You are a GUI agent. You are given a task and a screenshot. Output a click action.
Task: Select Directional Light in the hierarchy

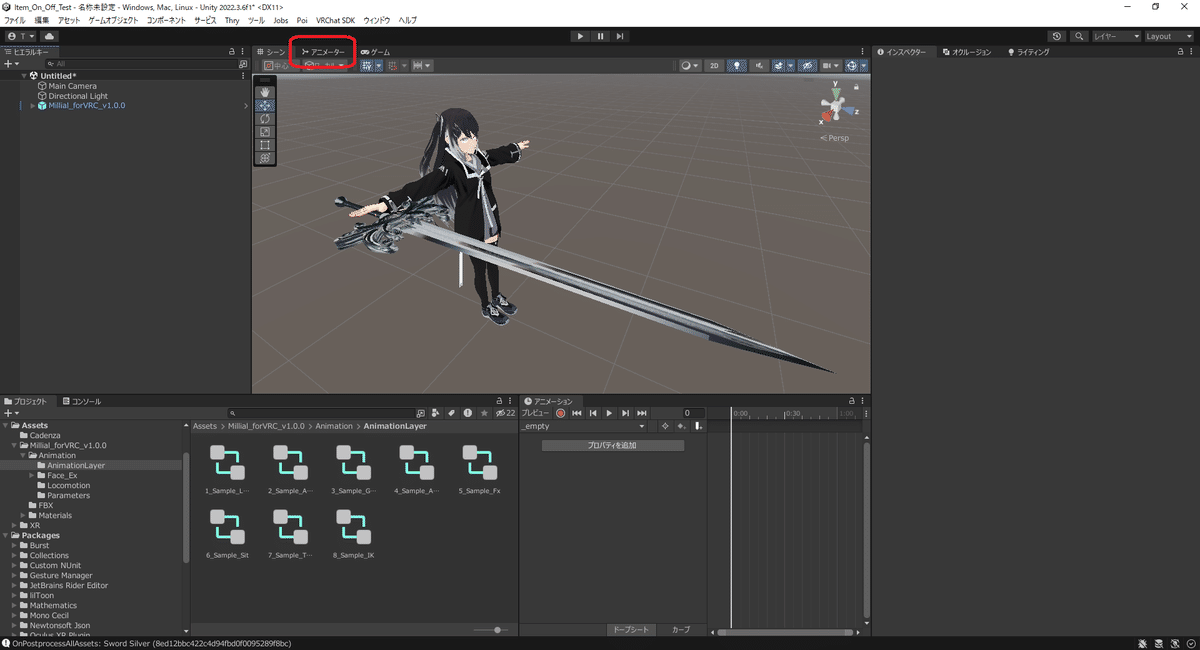(x=78, y=96)
